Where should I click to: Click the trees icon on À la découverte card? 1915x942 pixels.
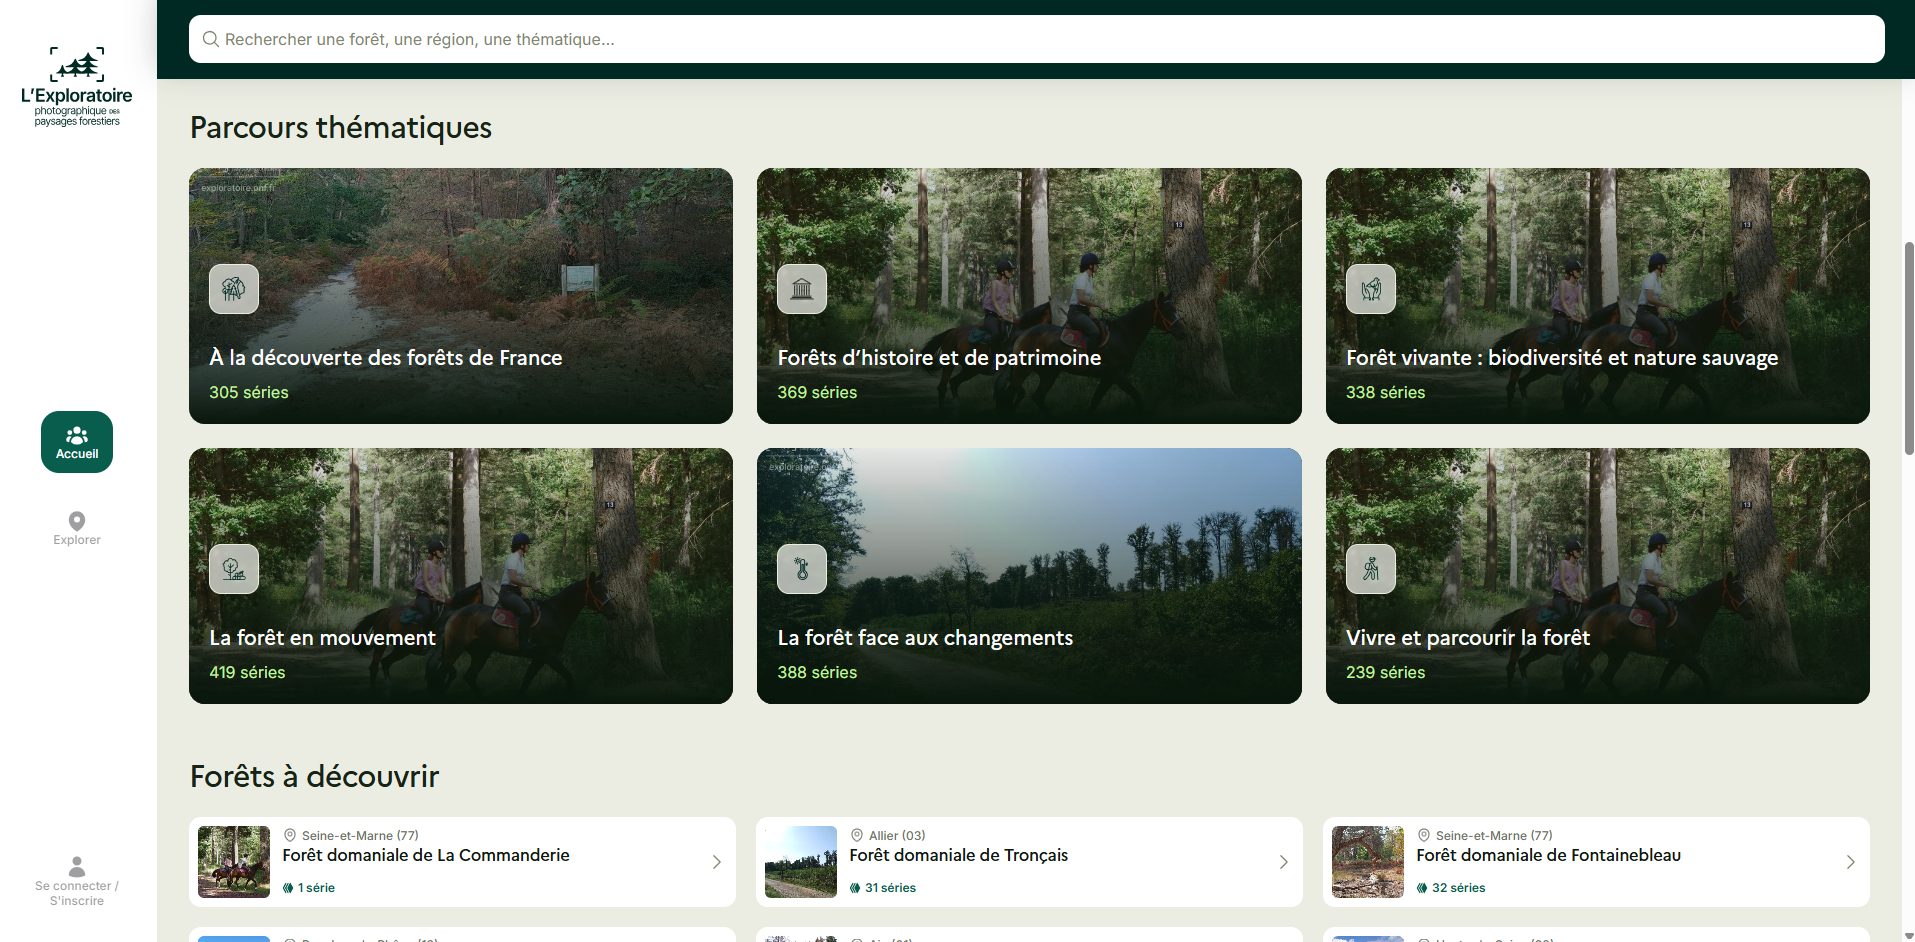click(234, 289)
